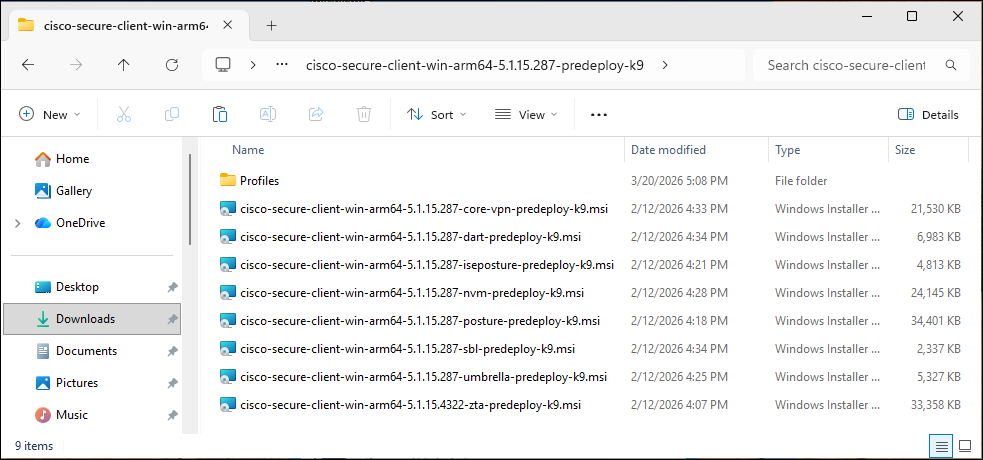Image resolution: width=983 pixels, height=460 pixels.
Task: Click the Delete trash icon
Action: click(364, 114)
